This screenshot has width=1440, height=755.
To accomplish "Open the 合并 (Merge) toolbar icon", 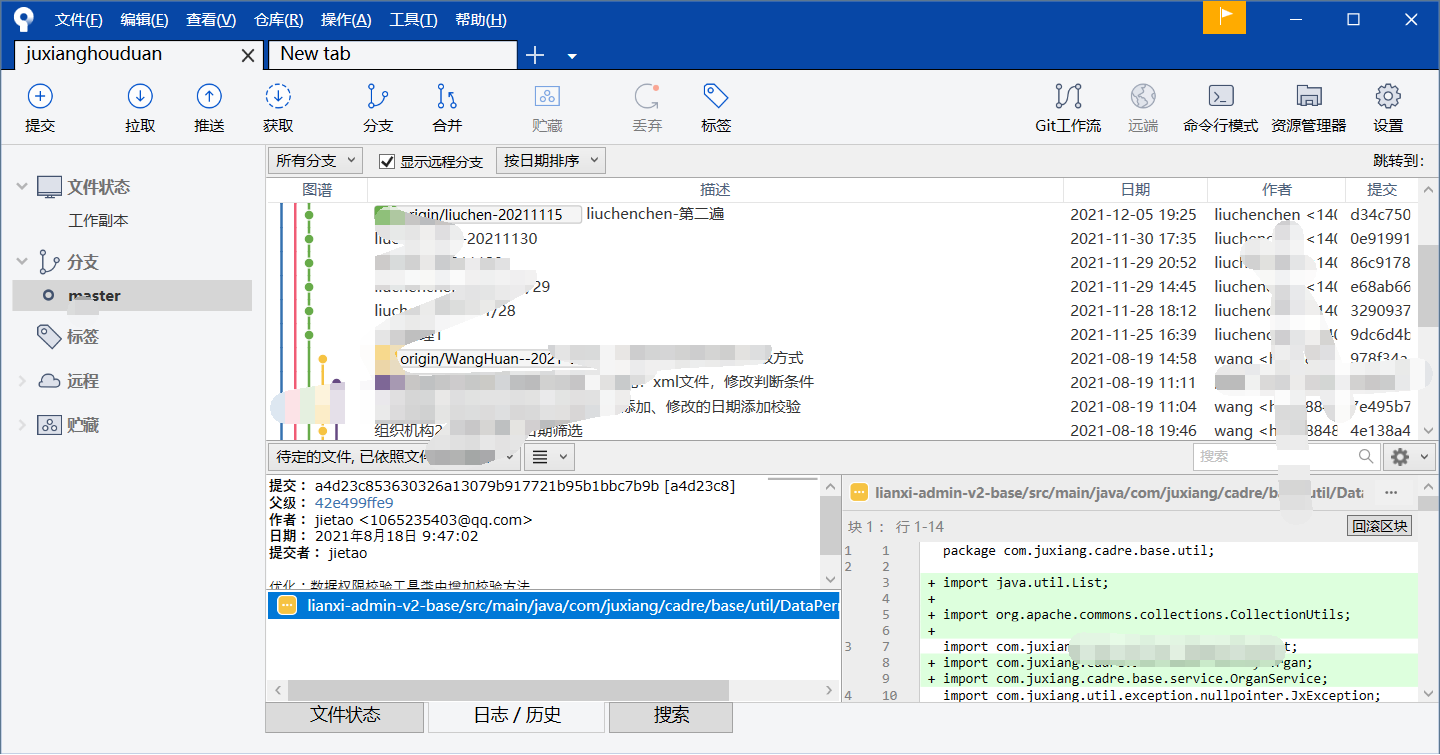I will tap(447, 97).
